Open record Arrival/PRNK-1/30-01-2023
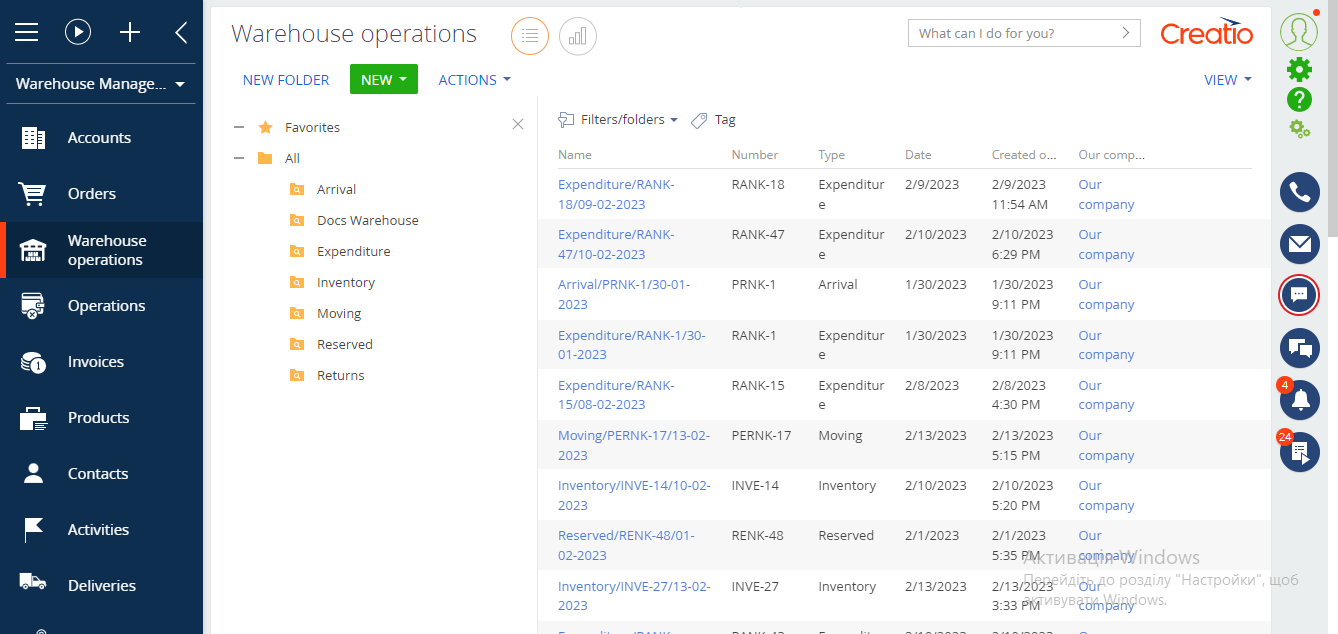Viewport: 1338px width, 634px height. pyautogui.click(x=623, y=294)
